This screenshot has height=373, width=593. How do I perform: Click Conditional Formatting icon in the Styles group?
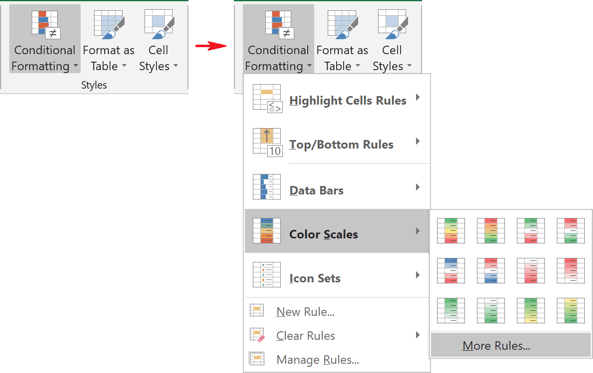[x=45, y=25]
